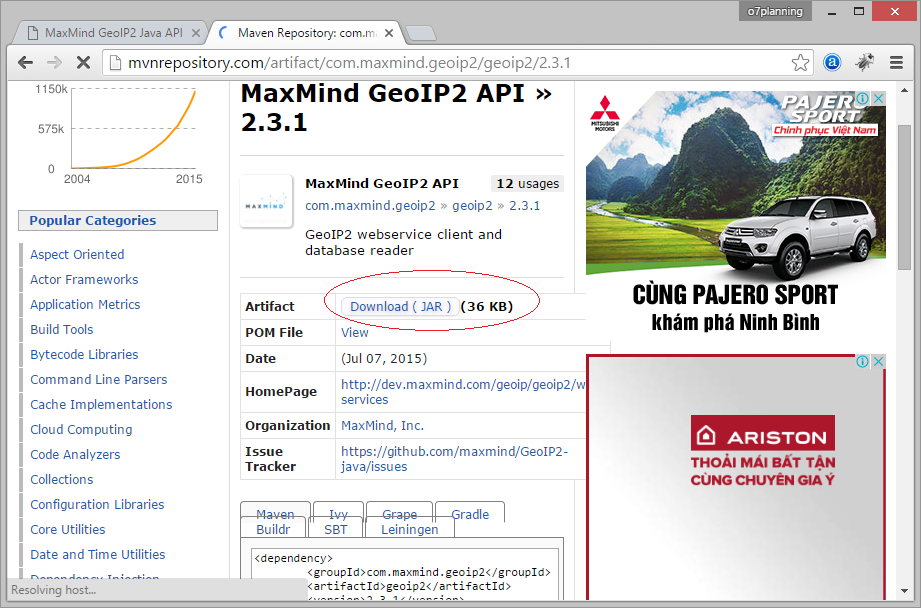Viewport: 921px width, 608px height.
Task: Click the dependency XML code box
Action: coord(405,575)
